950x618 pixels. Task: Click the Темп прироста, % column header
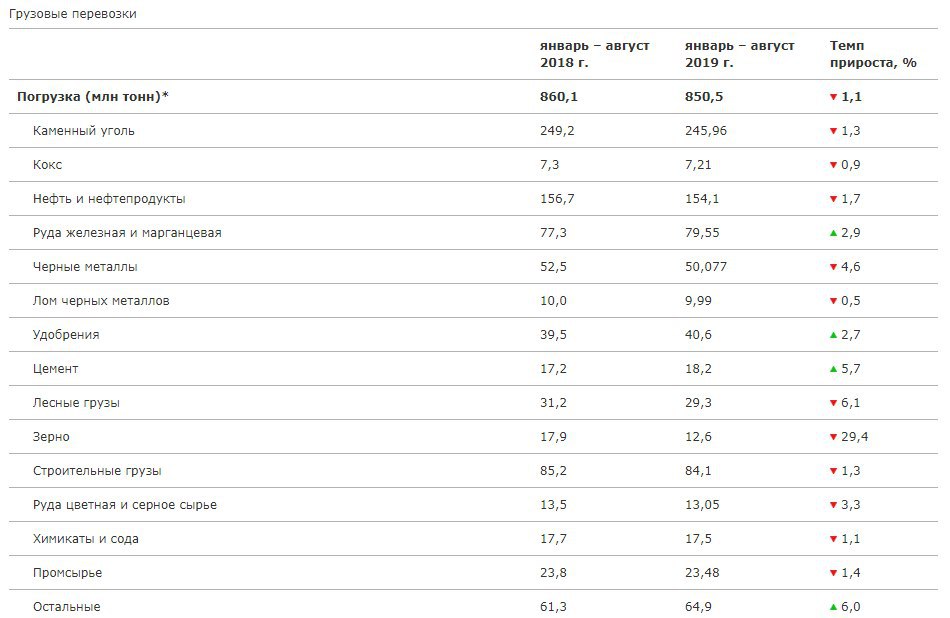coord(872,54)
